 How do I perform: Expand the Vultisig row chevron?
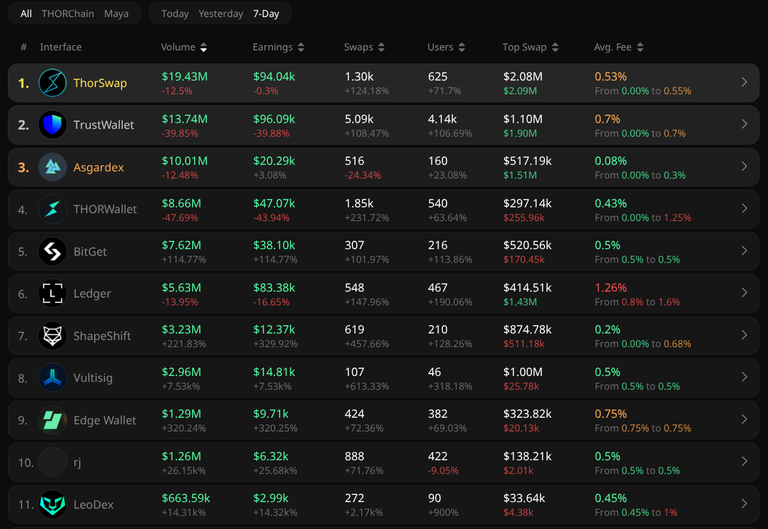point(744,377)
